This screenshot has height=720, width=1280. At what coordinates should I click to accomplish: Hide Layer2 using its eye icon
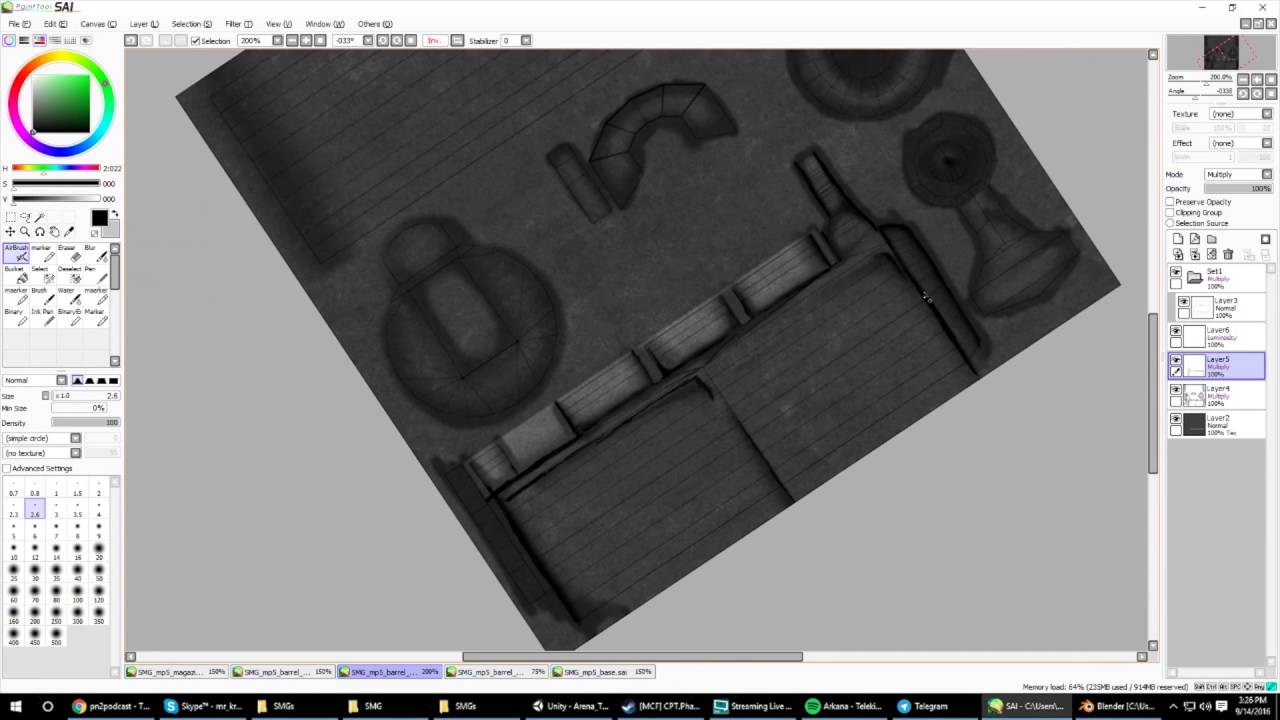[1176, 419]
